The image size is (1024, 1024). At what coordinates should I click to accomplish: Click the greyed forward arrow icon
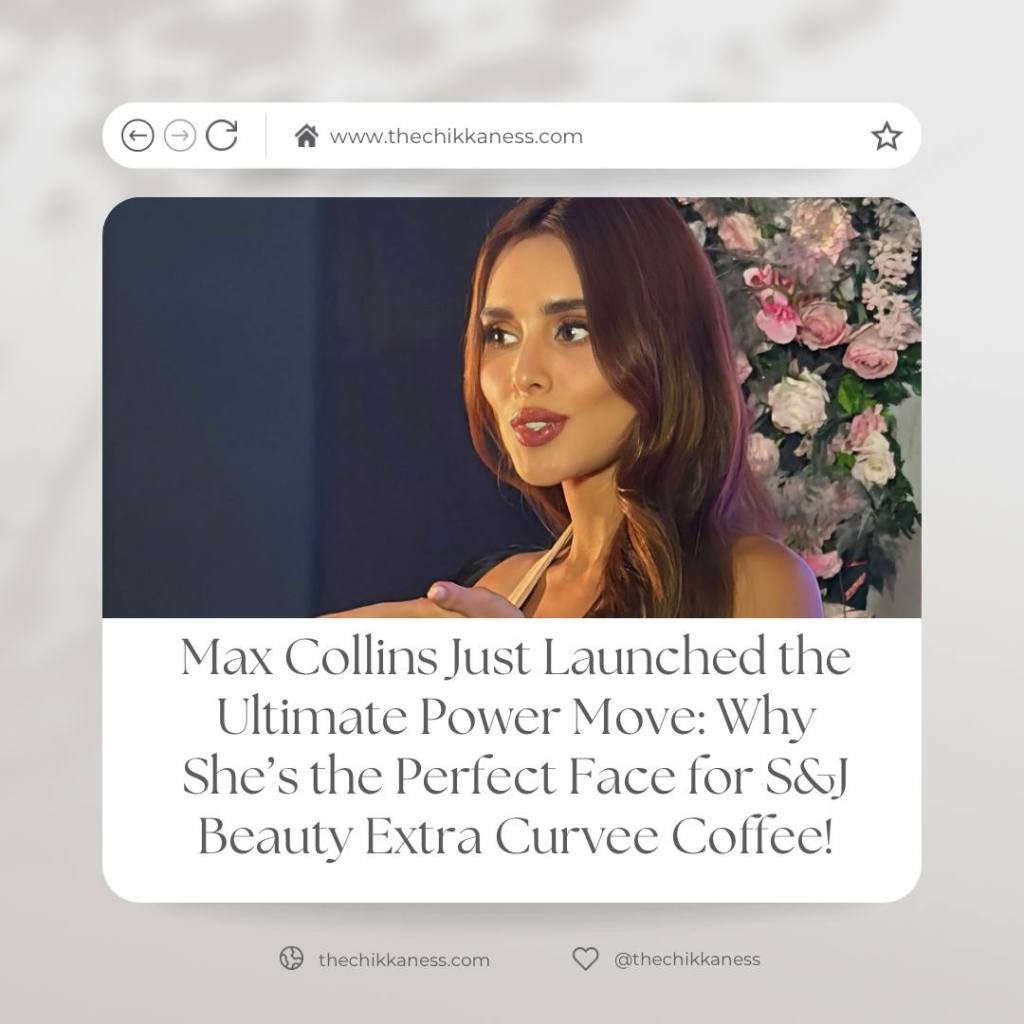(180, 136)
